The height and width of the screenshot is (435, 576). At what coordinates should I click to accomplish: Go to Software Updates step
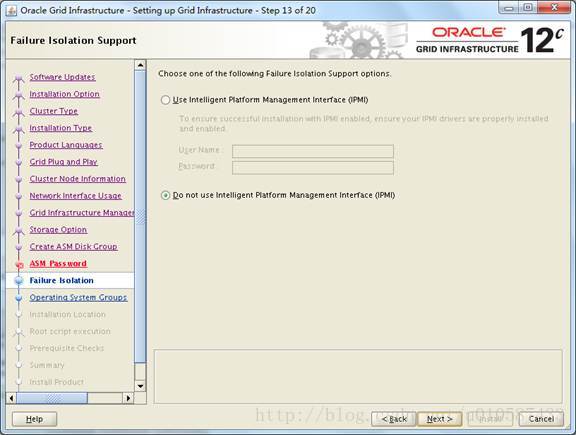(62, 77)
